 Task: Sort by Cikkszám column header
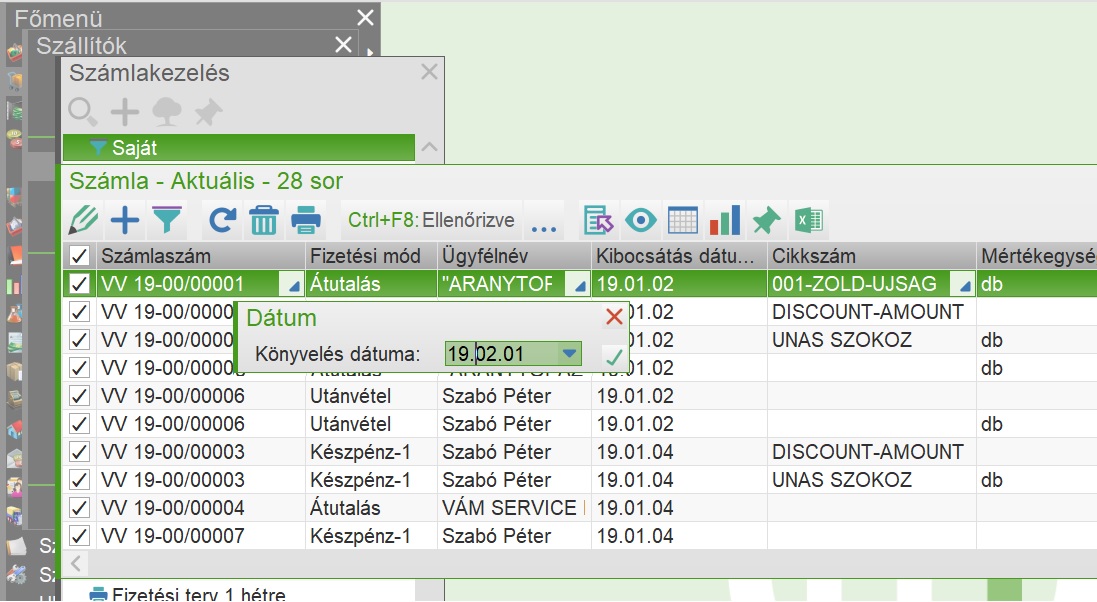(x=872, y=256)
